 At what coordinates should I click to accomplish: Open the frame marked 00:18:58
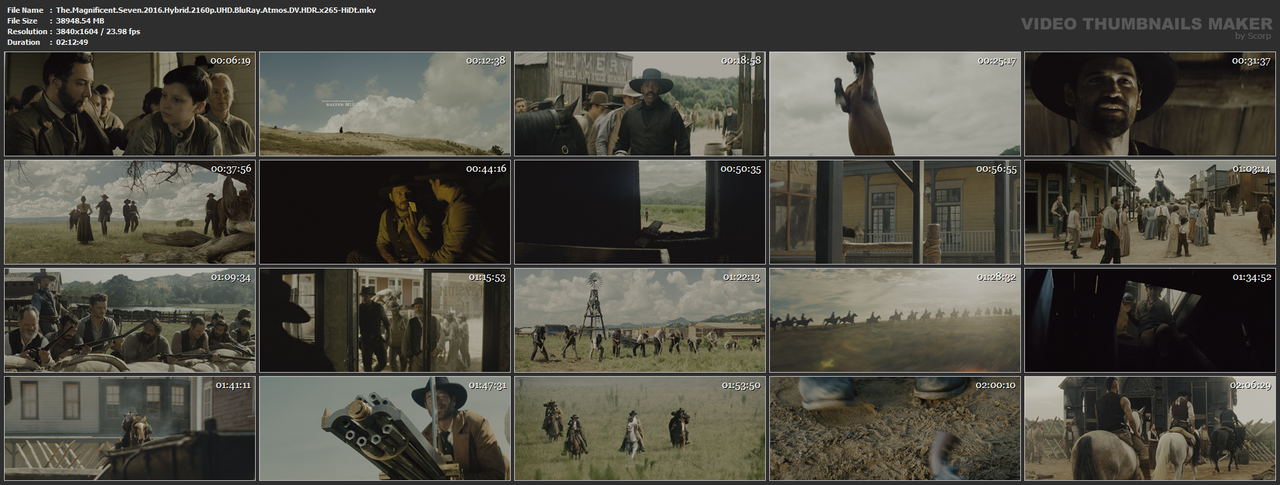[x=640, y=103]
